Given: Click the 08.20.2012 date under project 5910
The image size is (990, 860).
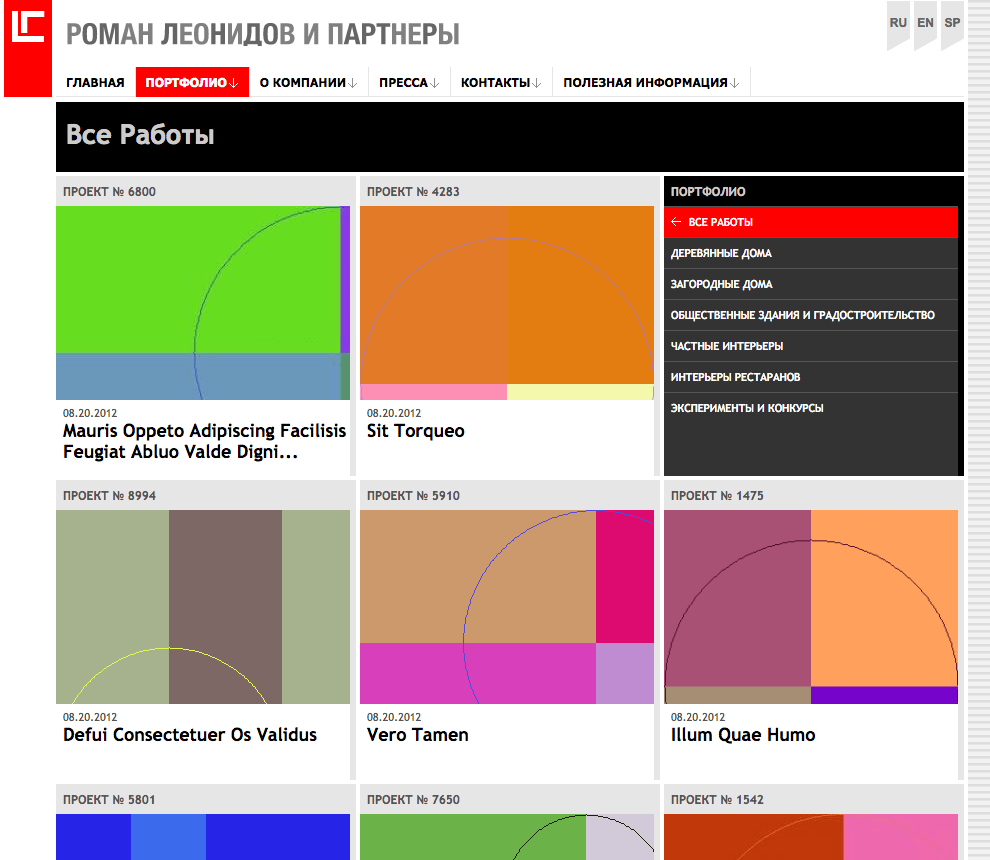Looking at the screenshot, I should pyautogui.click(x=394, y=717).
